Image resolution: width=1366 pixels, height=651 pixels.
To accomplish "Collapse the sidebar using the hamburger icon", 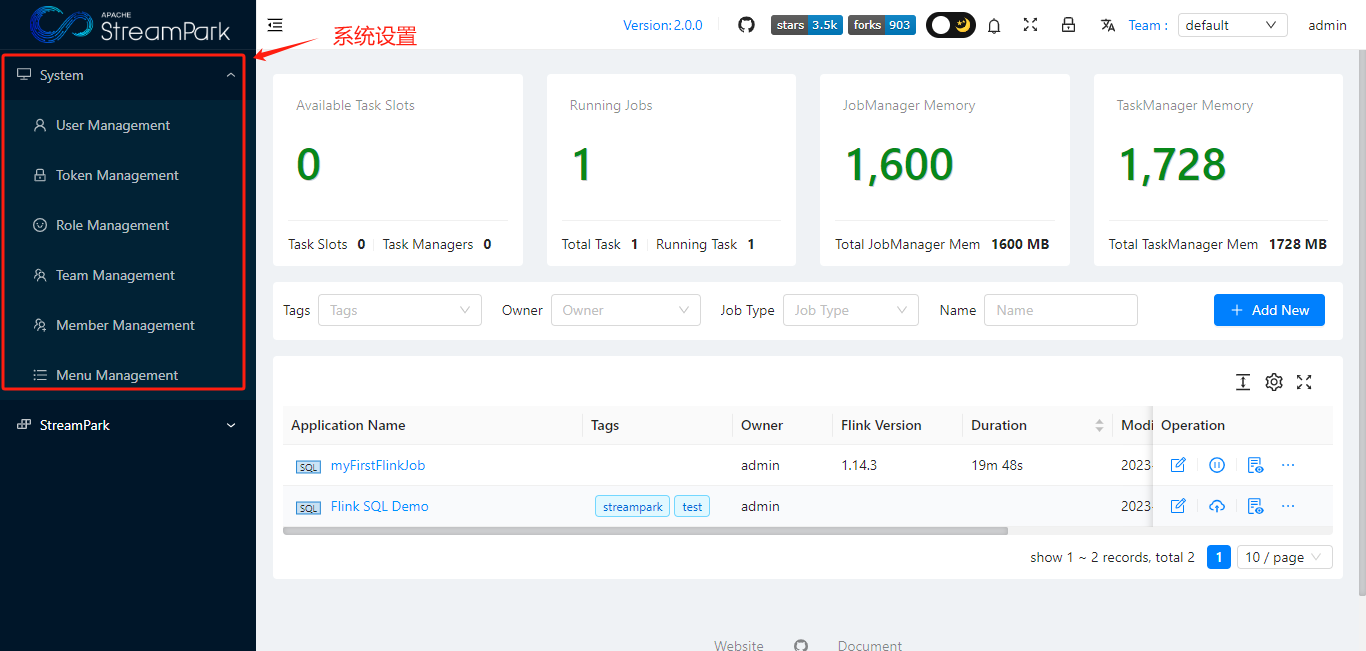I will pyautogui.click(x=275, y=24).
